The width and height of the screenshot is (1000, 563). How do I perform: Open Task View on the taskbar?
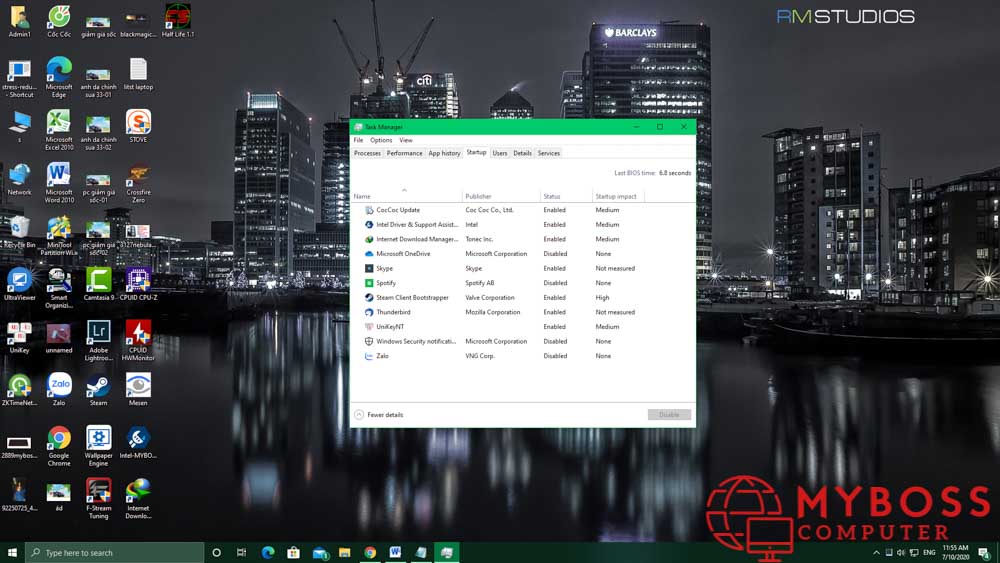(x=241, y=553)
